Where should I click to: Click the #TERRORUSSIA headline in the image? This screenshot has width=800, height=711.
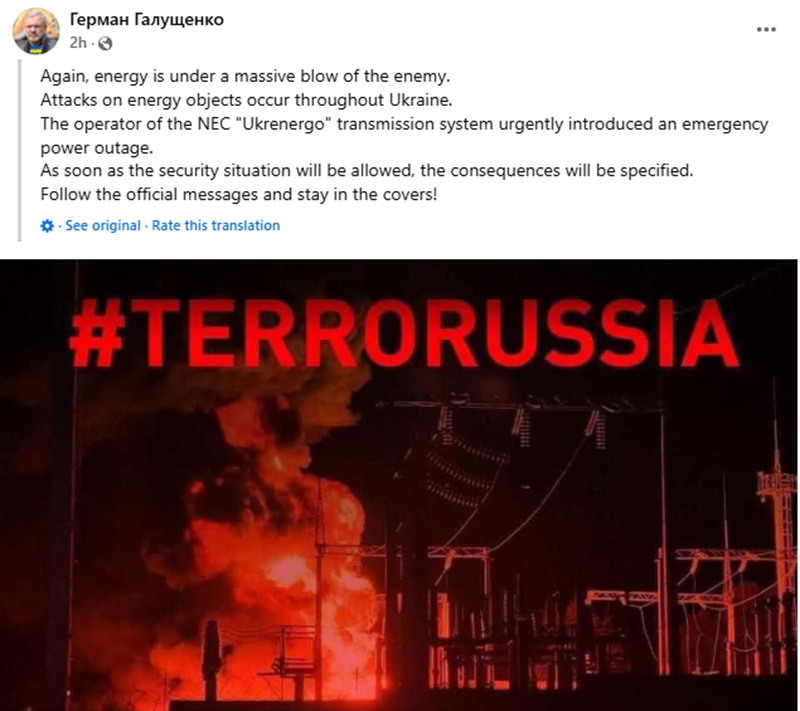pos(404,333)
